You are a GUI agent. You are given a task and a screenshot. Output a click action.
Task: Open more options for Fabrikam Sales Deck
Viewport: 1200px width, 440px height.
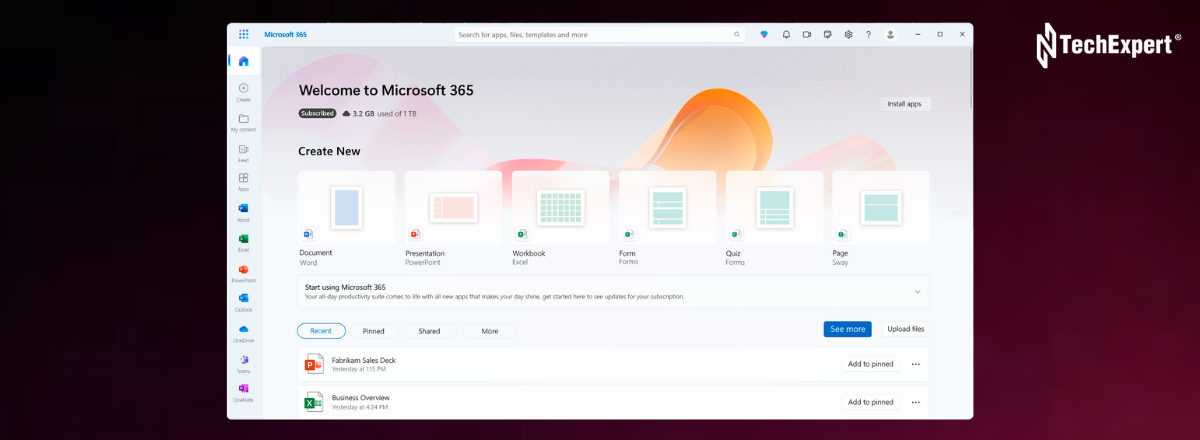[x=915, y=364]
